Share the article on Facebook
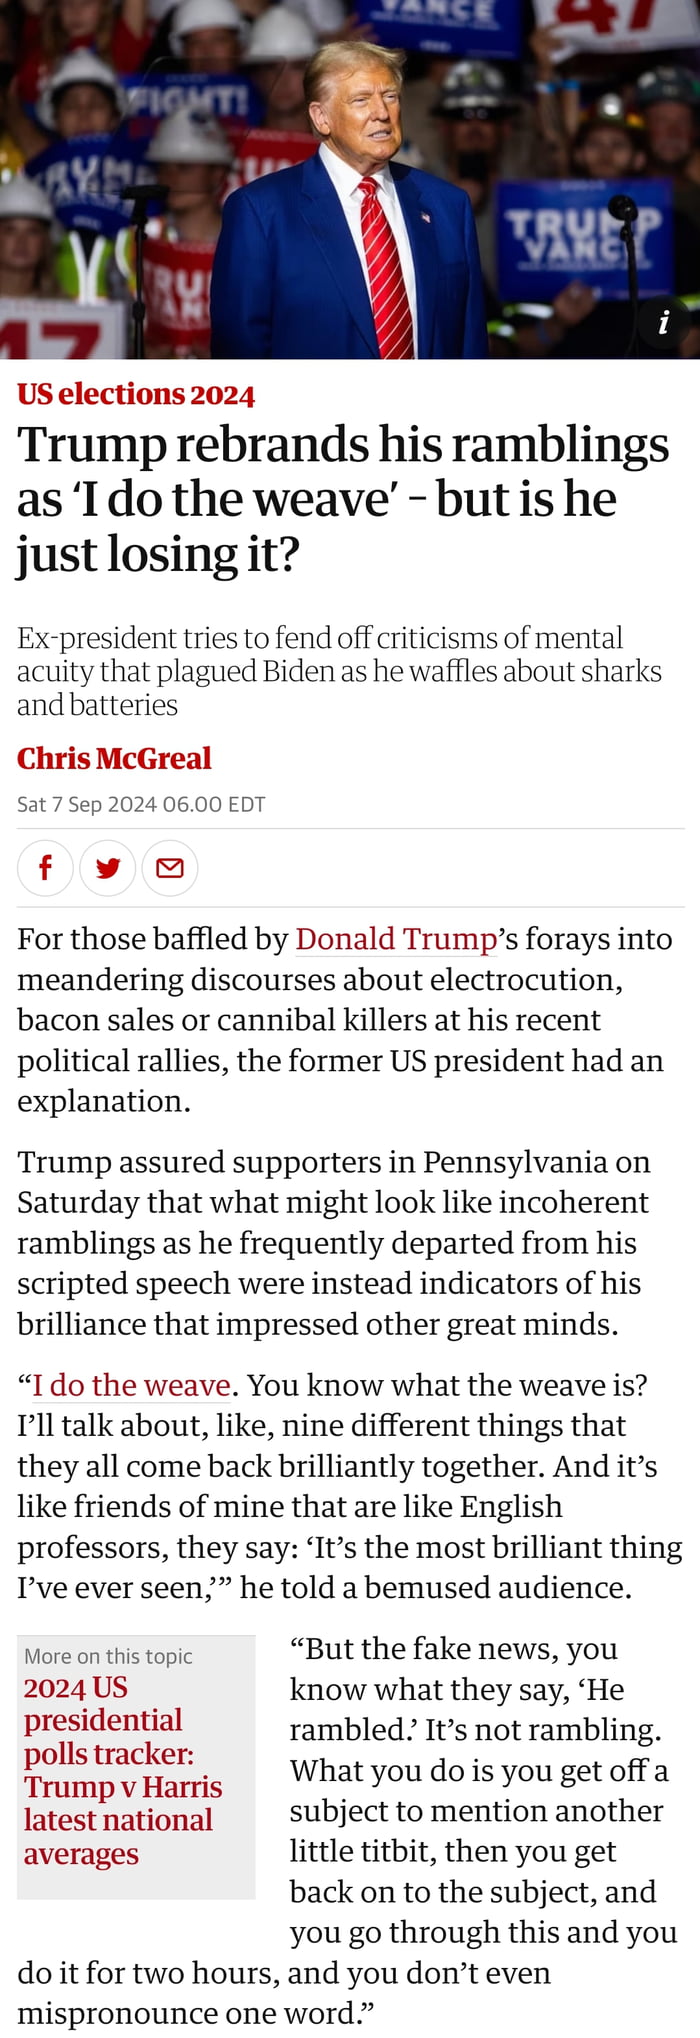 tap(45, 867)
